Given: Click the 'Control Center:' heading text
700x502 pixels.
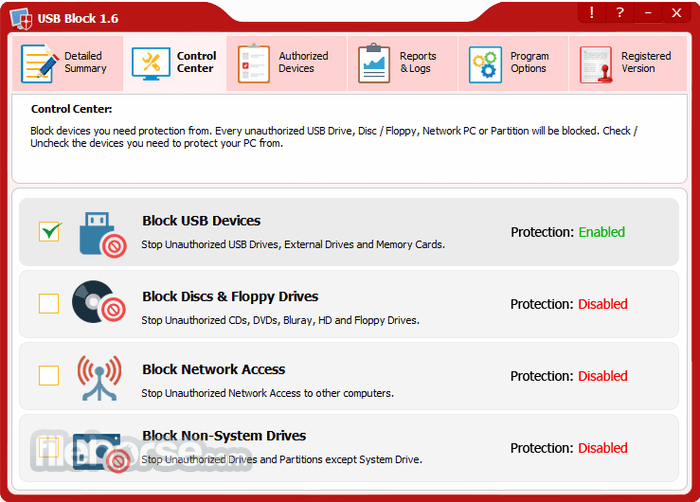Looking at the screenshot, I should 71,109.
